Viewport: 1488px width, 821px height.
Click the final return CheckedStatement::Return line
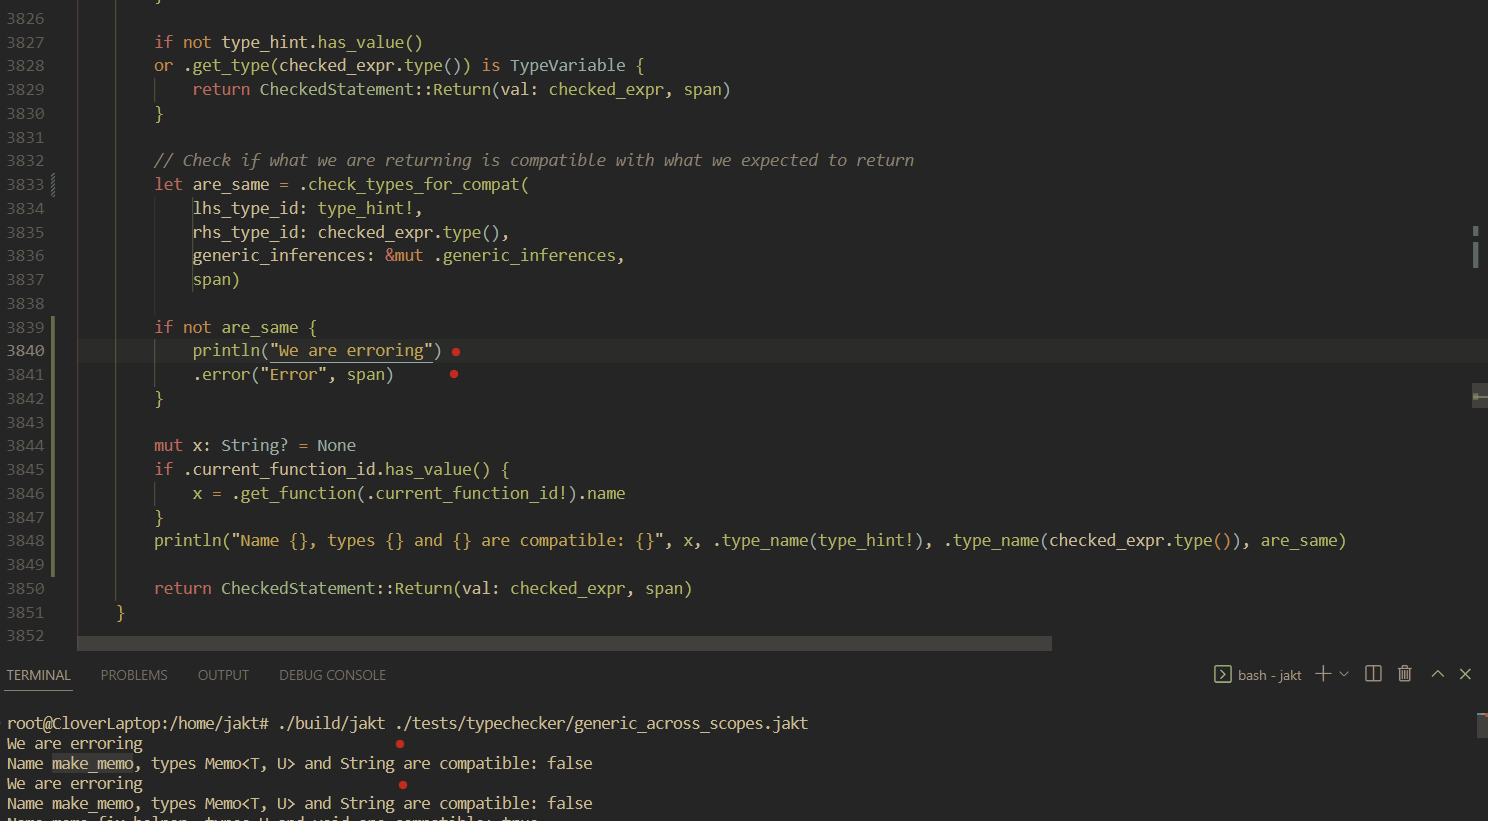[423, 589]
